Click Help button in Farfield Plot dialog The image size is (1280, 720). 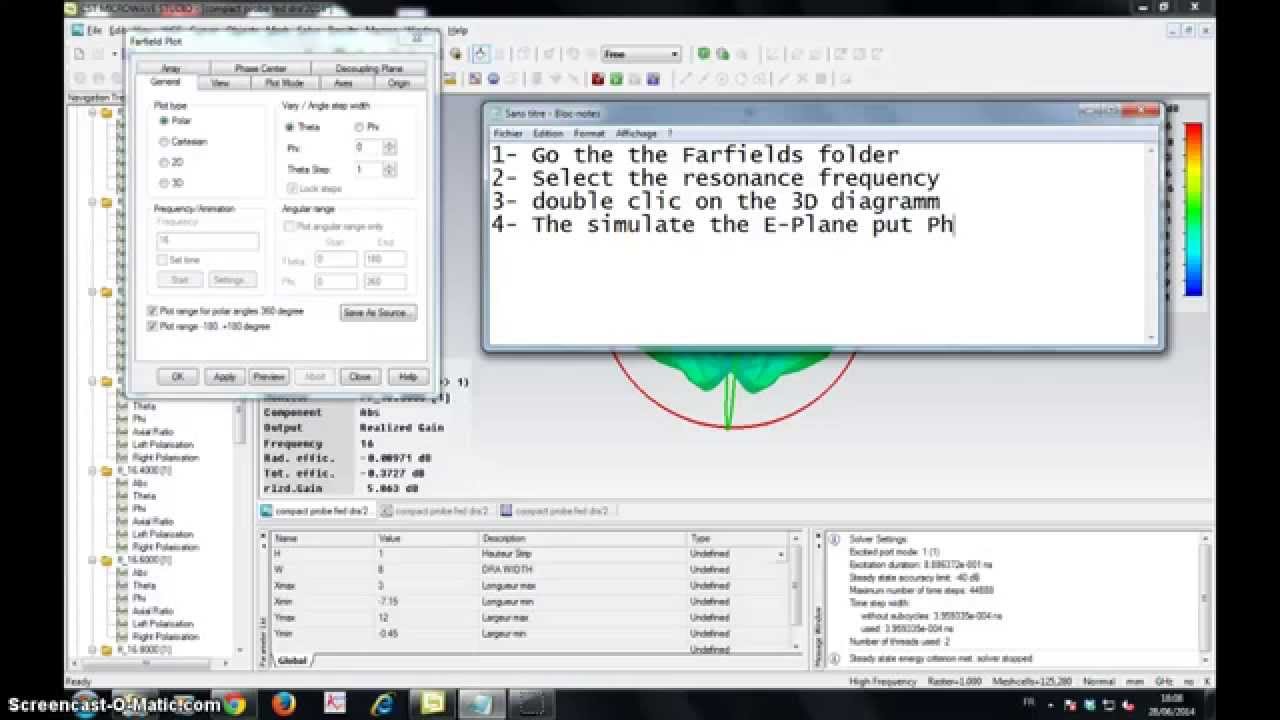pos(408,377)
